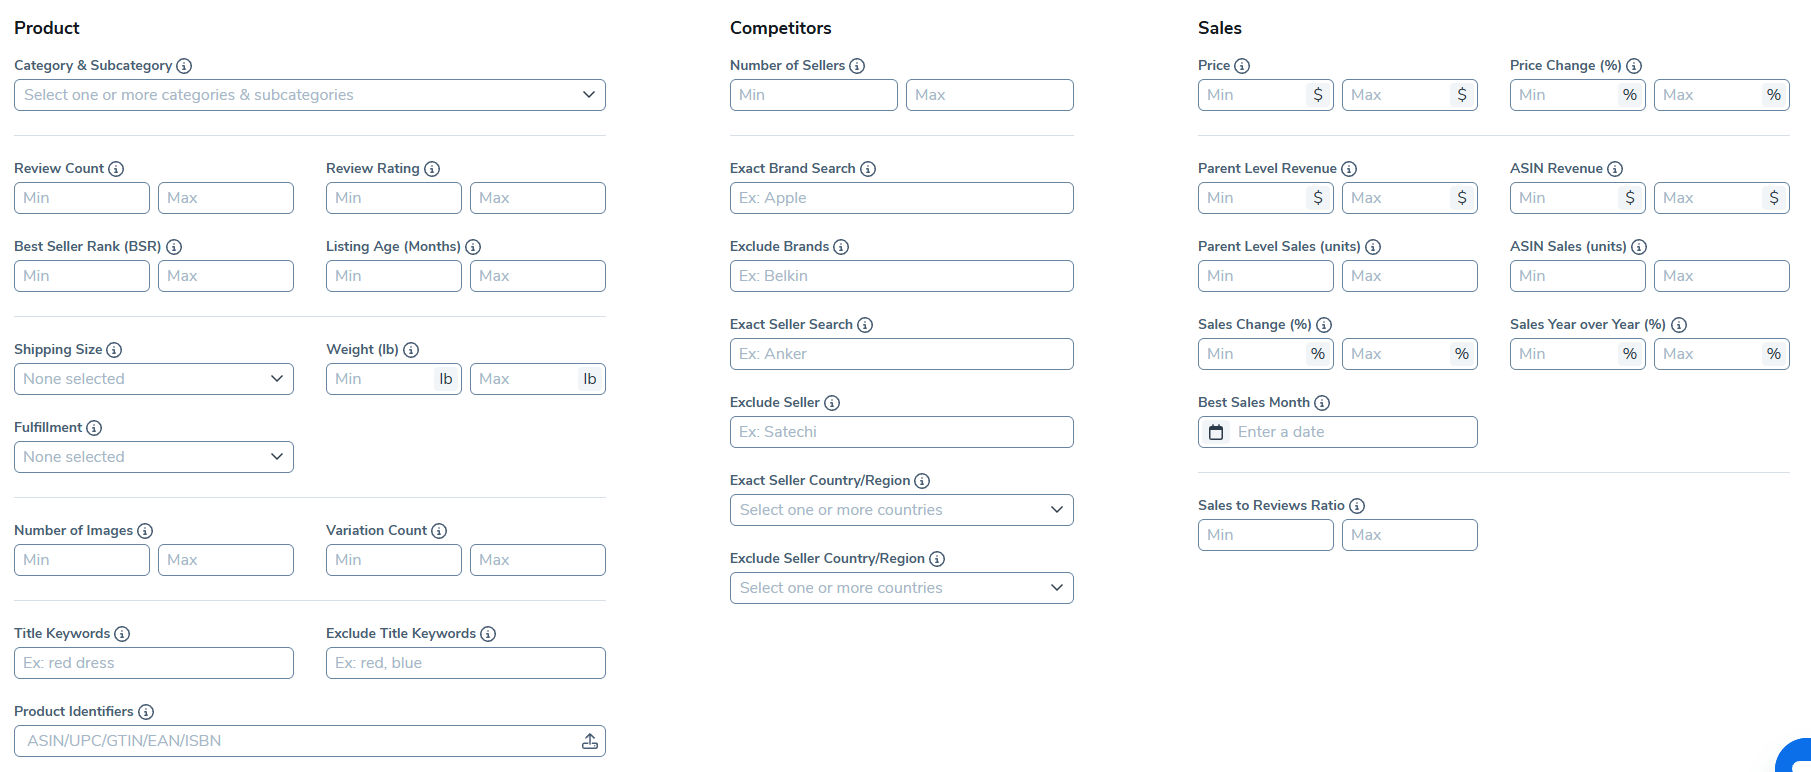Focus the Title Keywords input field
The width and height of the screenshot is (1811, 772).
point(153,663)
